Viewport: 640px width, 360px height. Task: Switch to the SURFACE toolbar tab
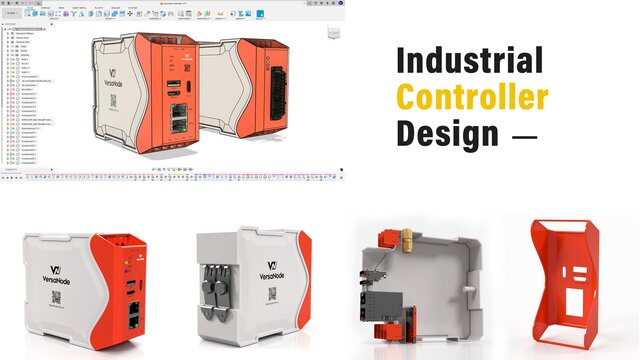(46, 8)
